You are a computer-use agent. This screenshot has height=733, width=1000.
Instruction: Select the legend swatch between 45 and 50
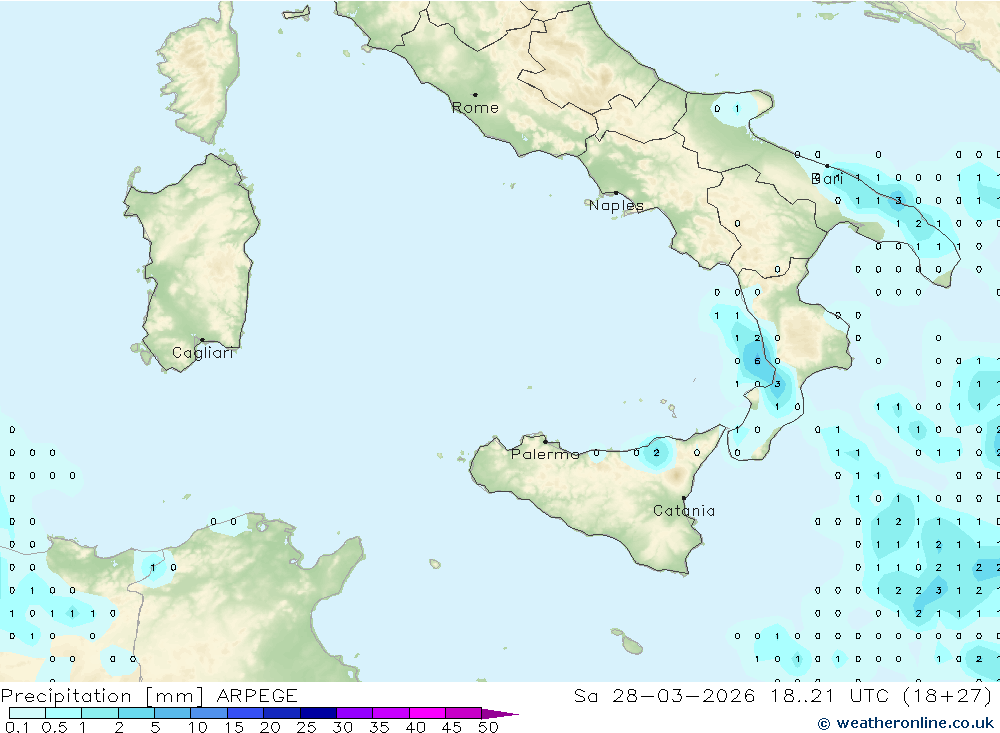pos(463,713)
